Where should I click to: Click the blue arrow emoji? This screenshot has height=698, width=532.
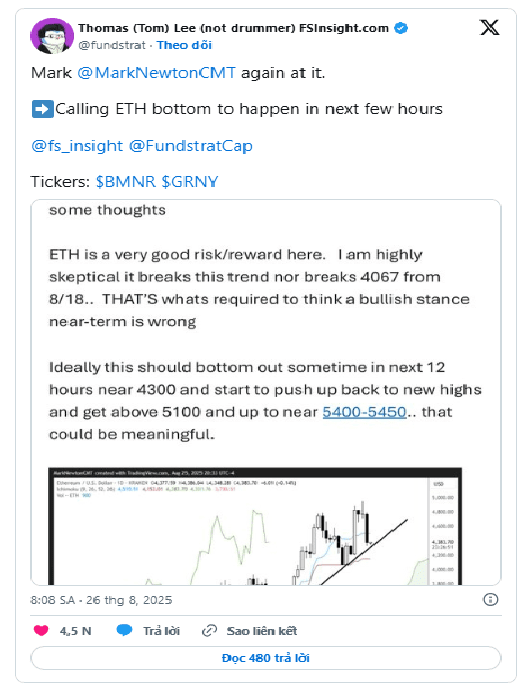(42, 109)
